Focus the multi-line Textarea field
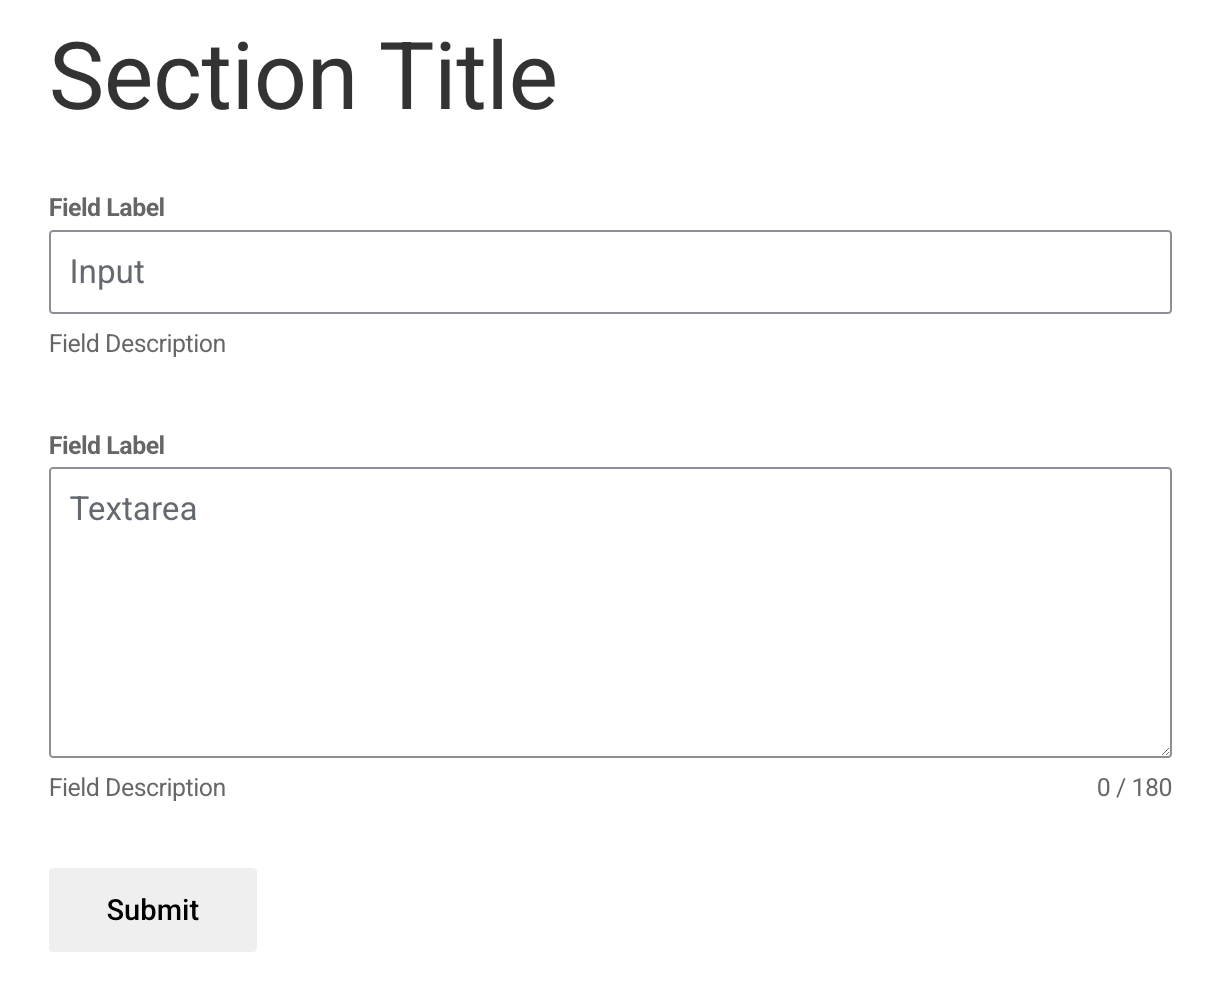The height and width of the screenshot is (1001, 1220). [x=610, y=610]
